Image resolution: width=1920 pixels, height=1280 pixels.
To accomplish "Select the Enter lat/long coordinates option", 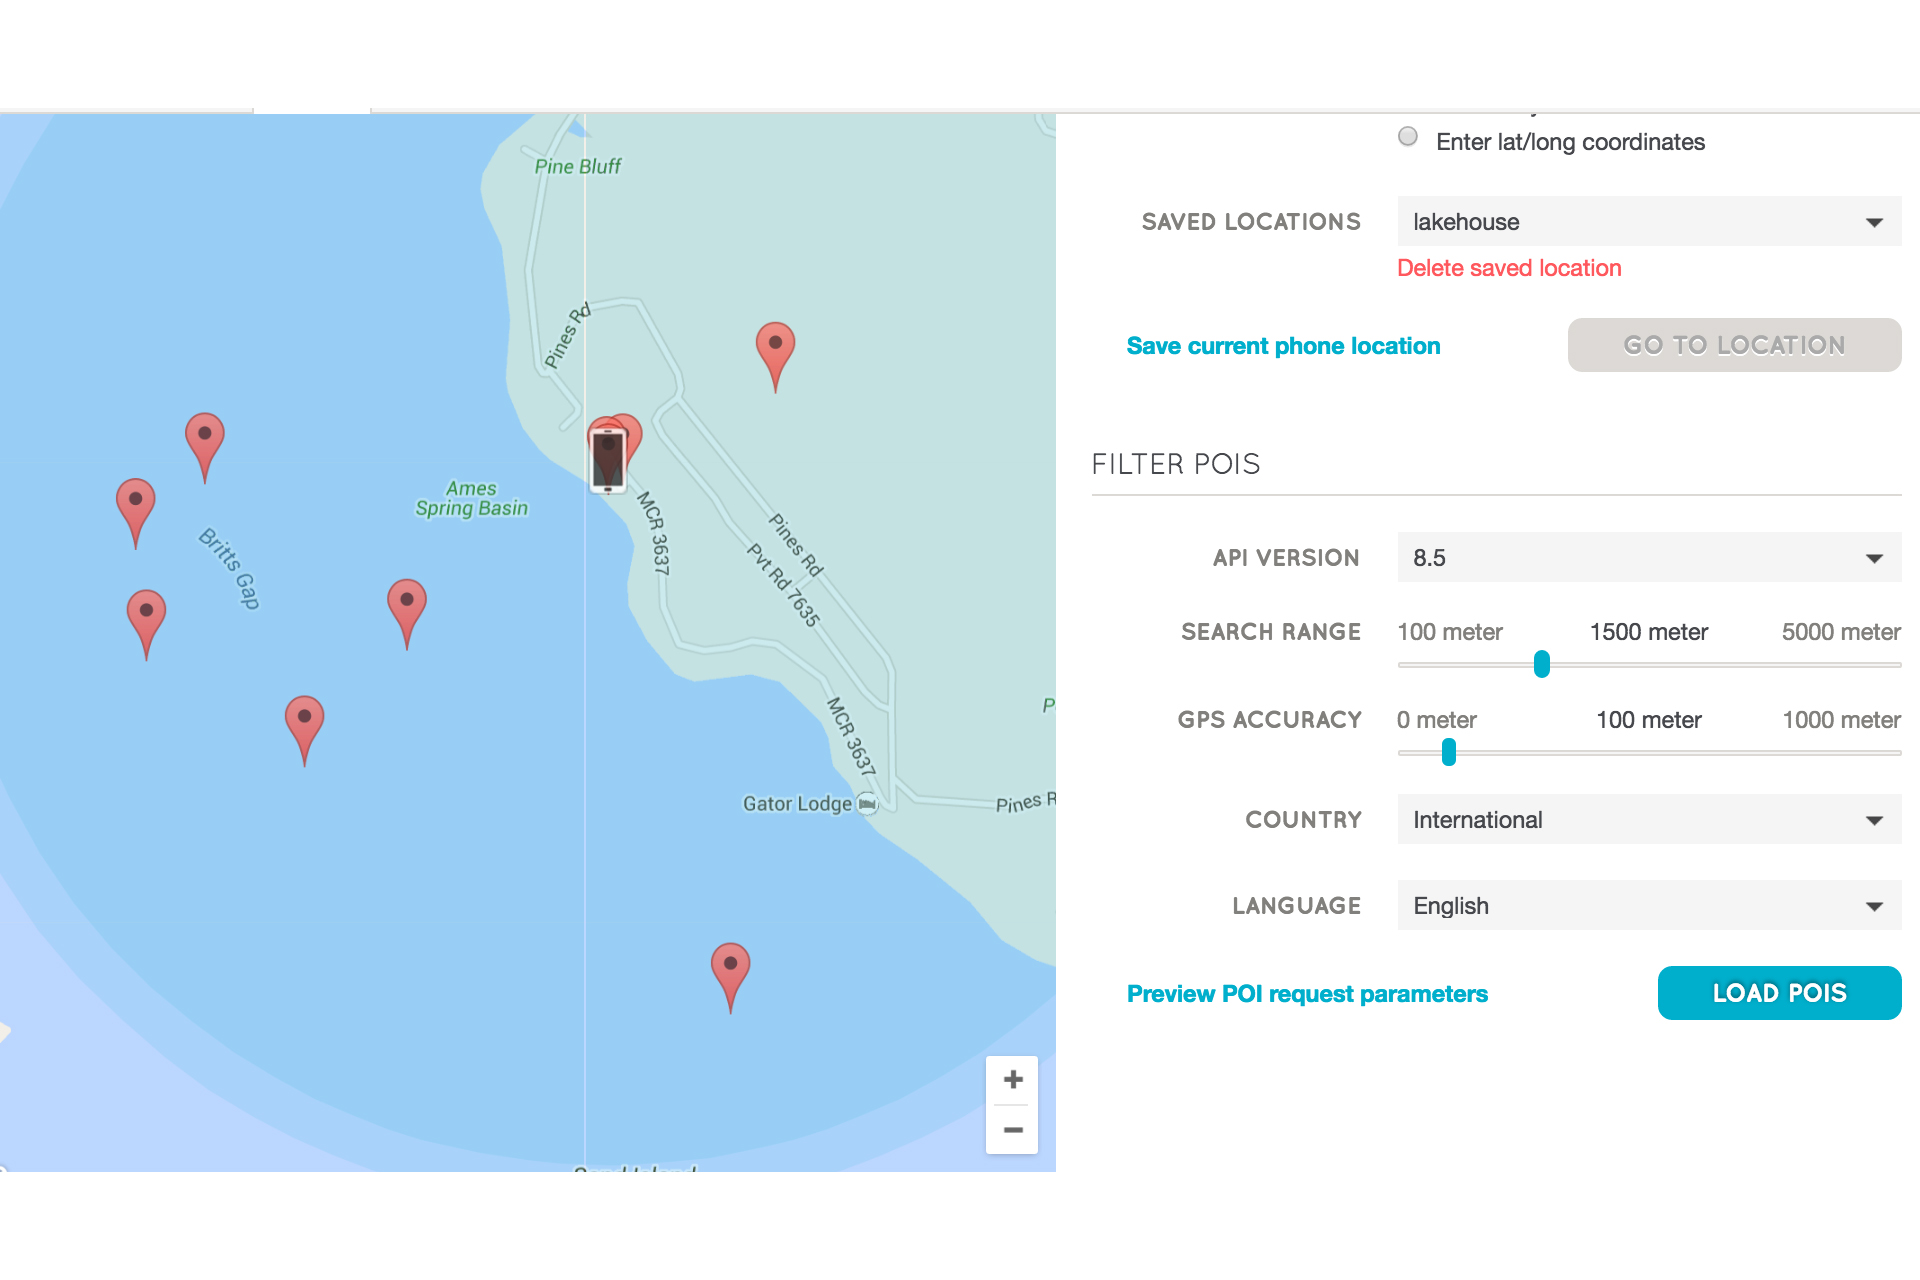I will tap(1407, 136).
